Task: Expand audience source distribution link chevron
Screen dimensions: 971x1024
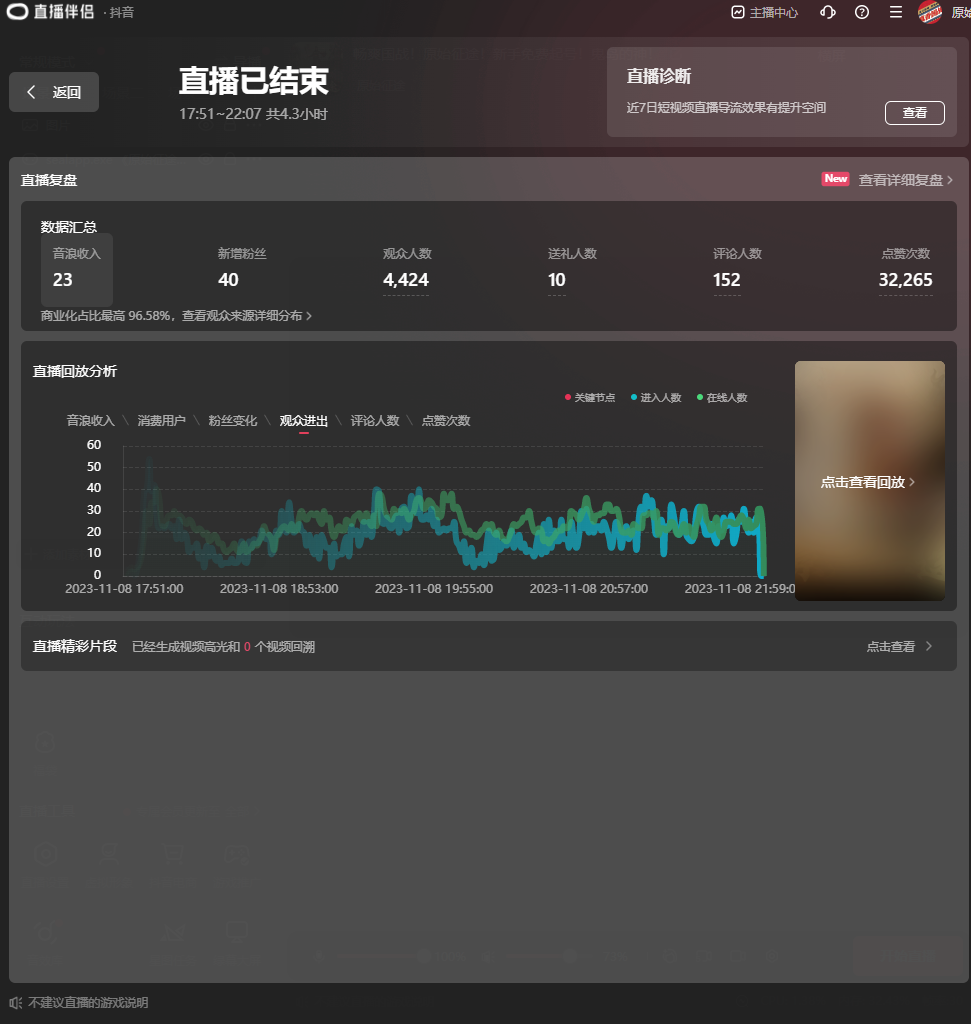Action: pos(309,316)
